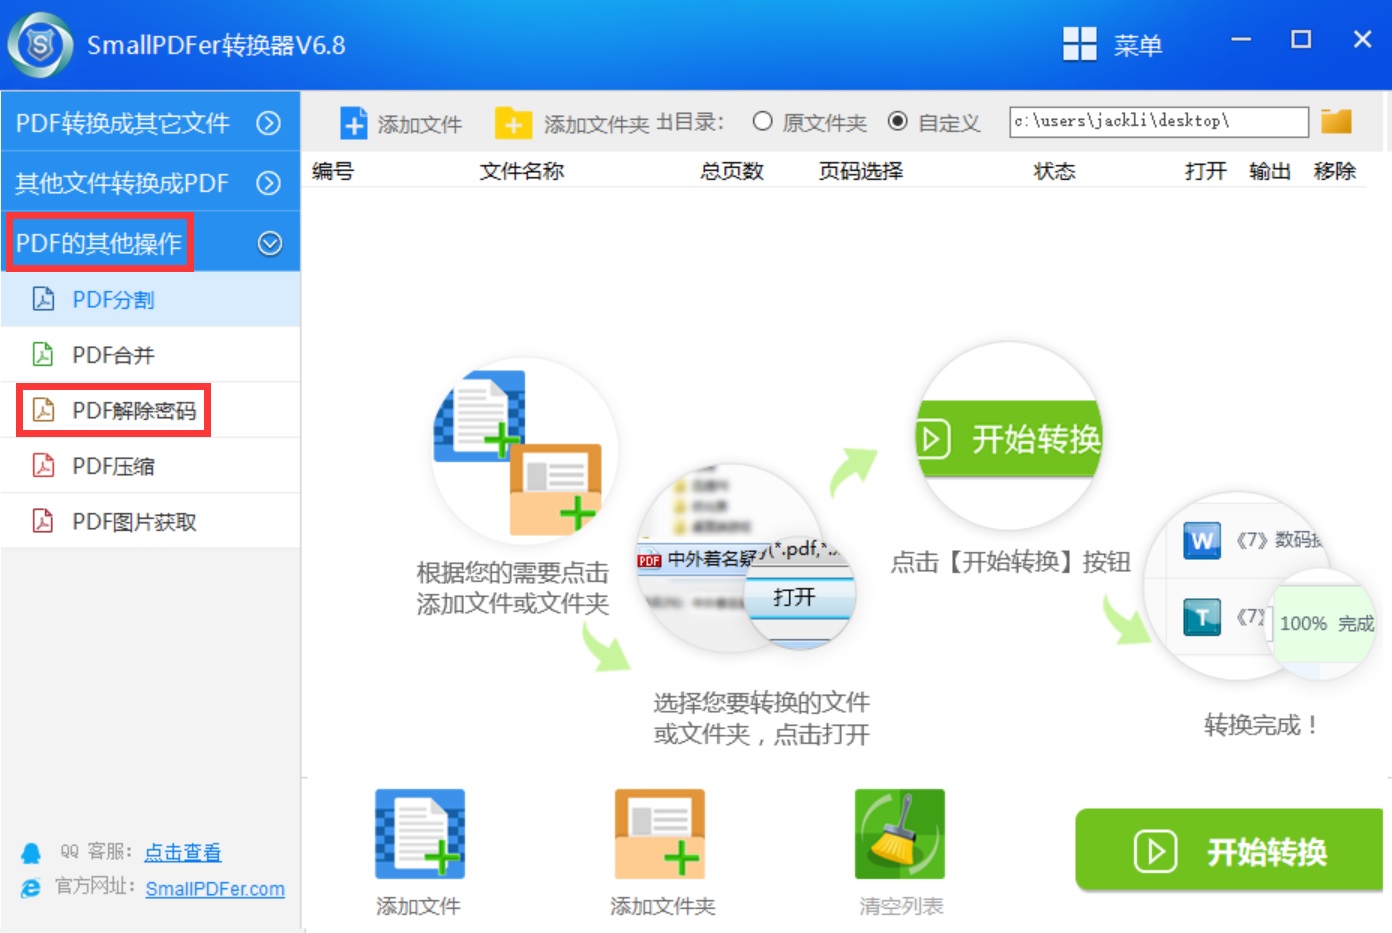This screenshot has width=1392, height=933.
Task: Click the 转换完成! guide text
Action: pyautogui.click(x=1260, y=724)
